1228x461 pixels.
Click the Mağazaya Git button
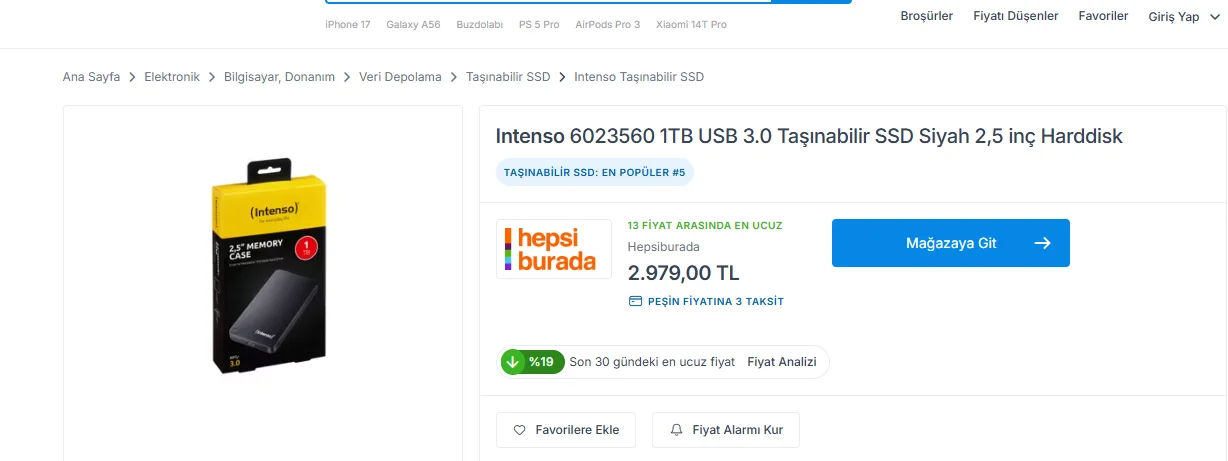coord(951,243)
